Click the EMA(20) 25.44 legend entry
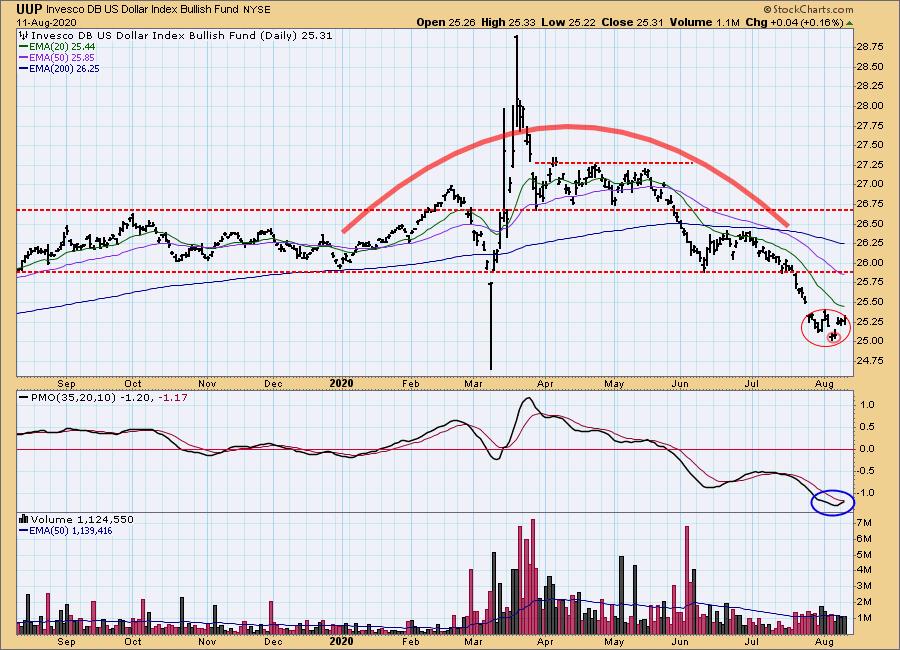Image resolution: width=900 pixels, height=650 pixels. tap(57, 47)
